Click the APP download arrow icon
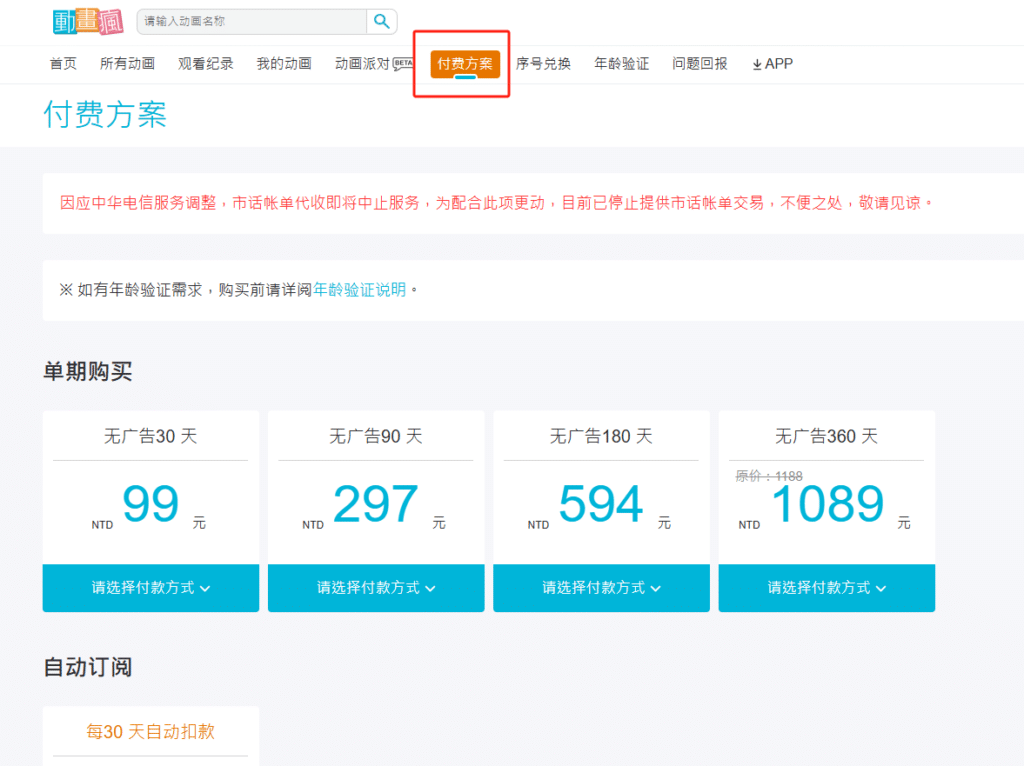This screenshot has height=766, width=1024. tap(757, 64)
